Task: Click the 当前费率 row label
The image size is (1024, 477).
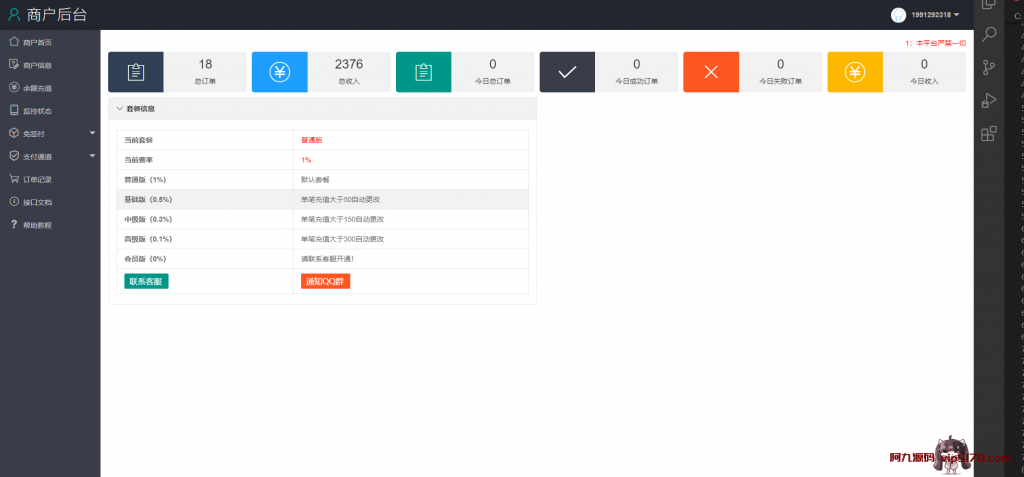Action: 138,159
